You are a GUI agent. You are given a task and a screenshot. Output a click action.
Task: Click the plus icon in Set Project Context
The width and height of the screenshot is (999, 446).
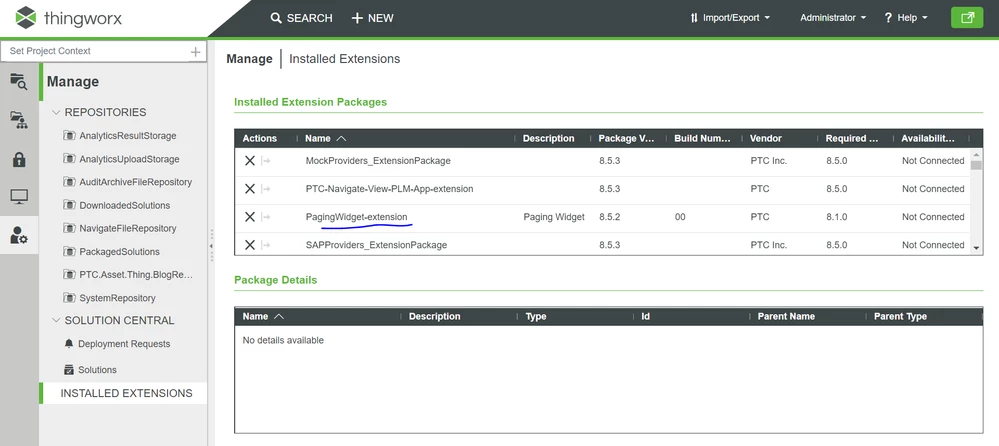pos(196,52)
